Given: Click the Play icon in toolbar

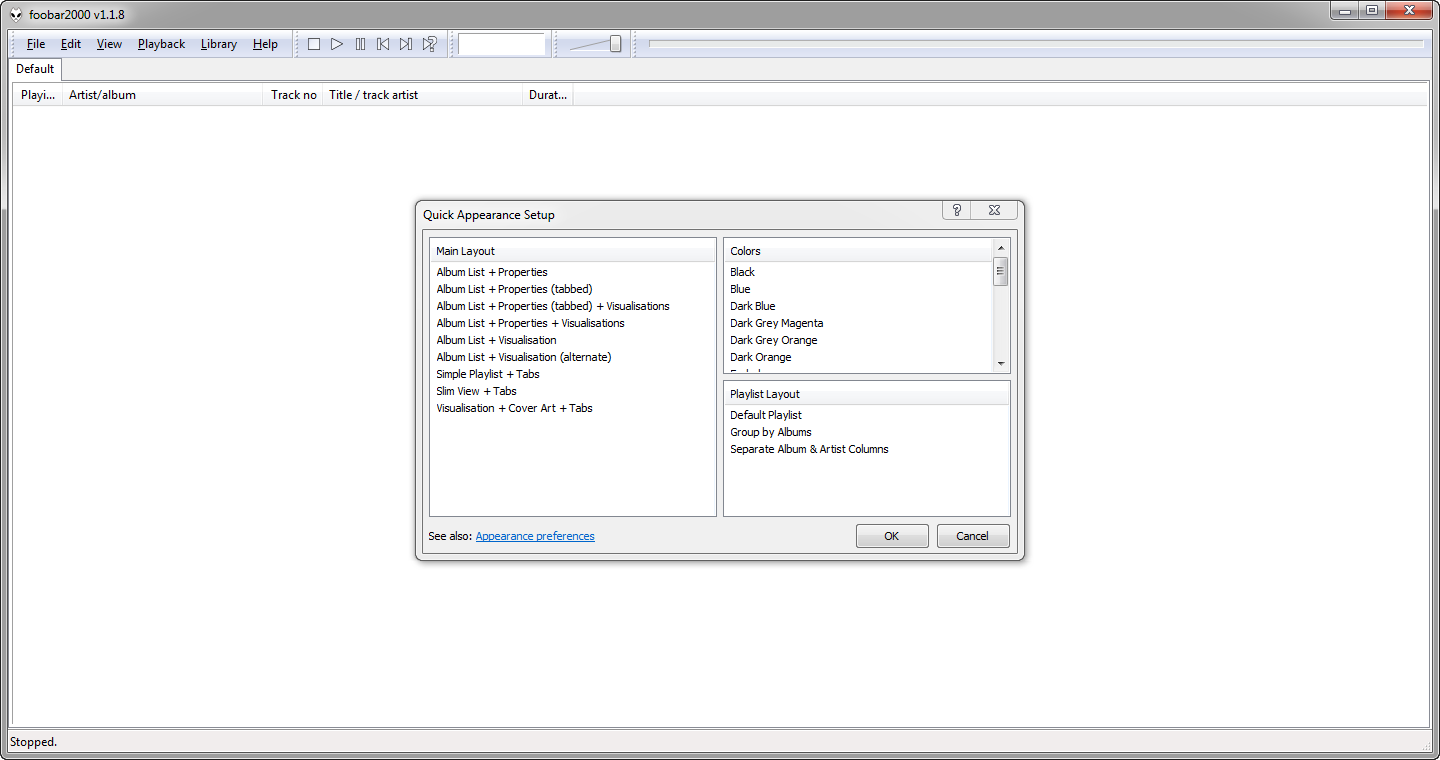Looking at the screenshot, I should [x=337, y=44].
